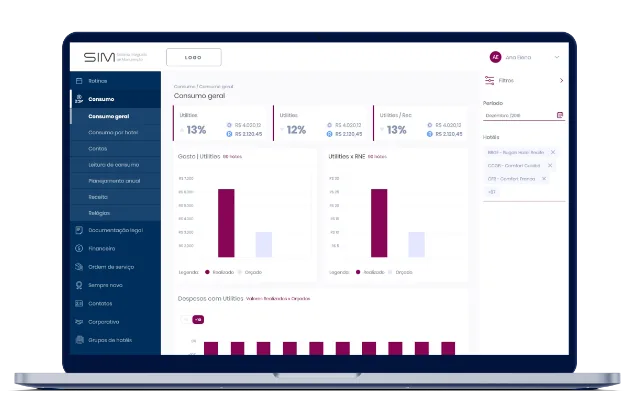Click the LOGO button in header
The height and width of the screenshot is (401, 637).
pos(193,57)
